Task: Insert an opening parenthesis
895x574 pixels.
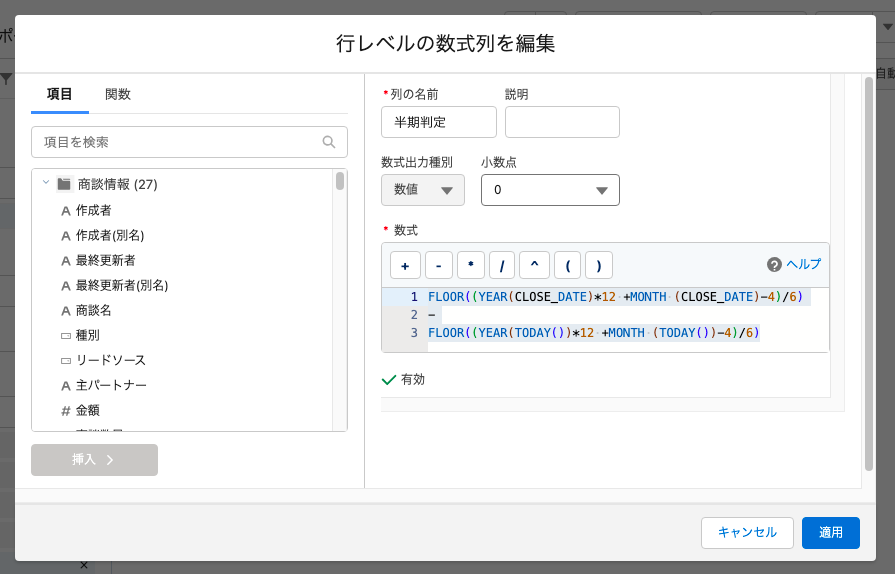Action: click(568, 265)
